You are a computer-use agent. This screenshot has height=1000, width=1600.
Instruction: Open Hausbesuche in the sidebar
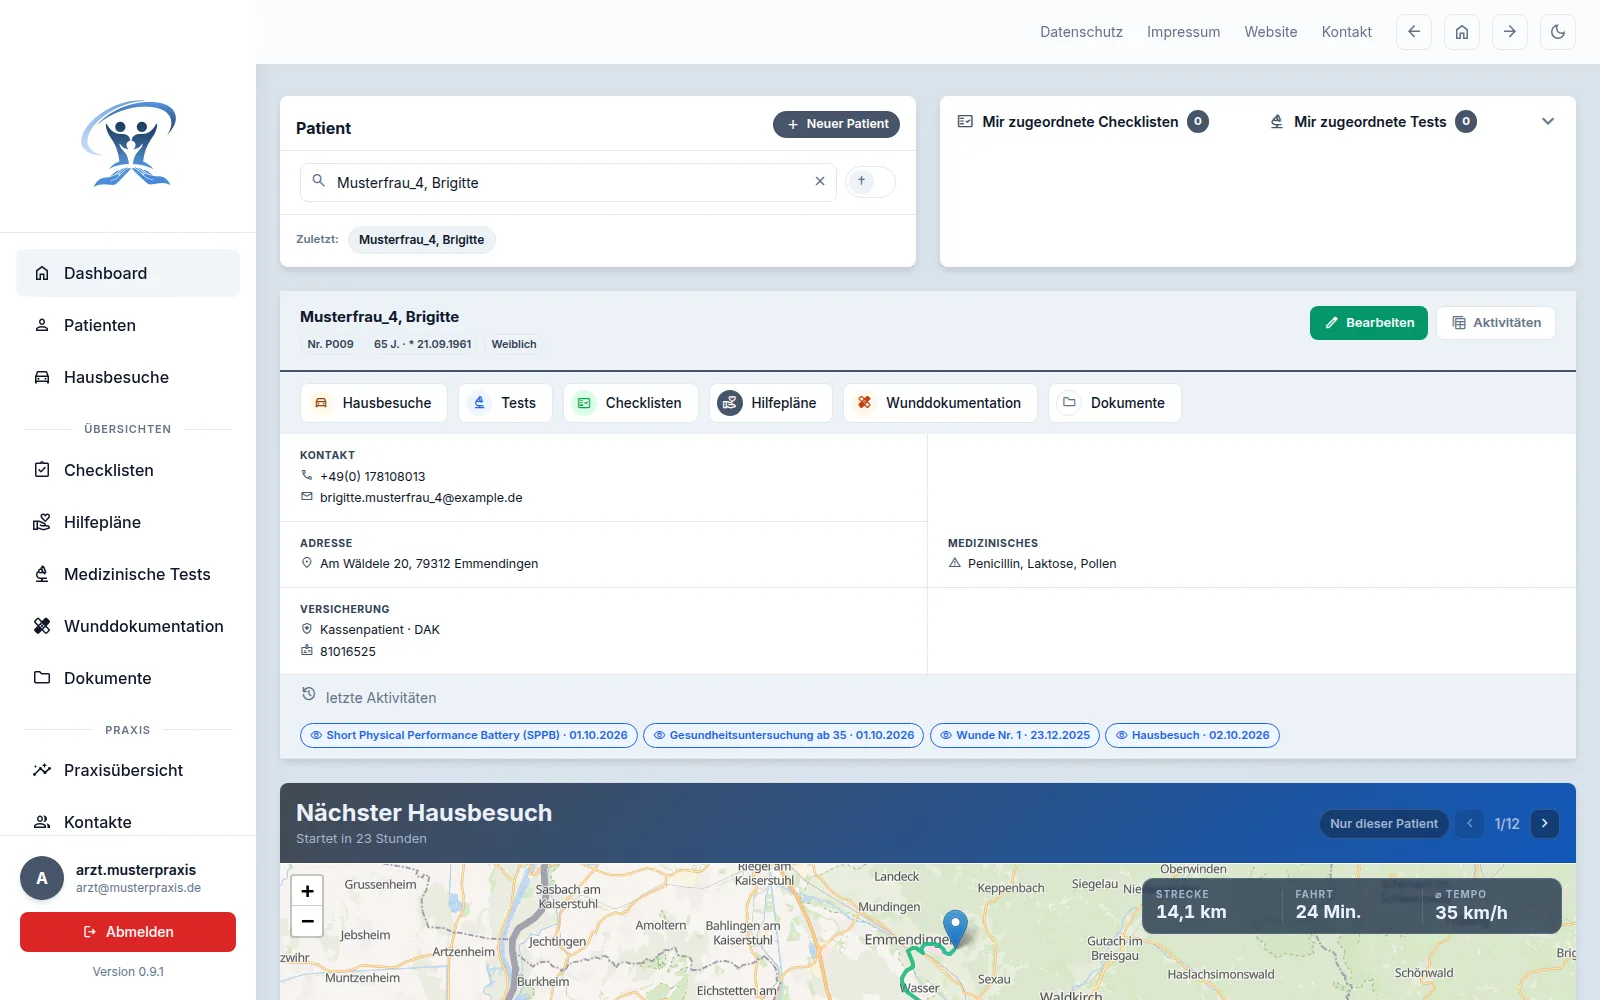[128, 377]
